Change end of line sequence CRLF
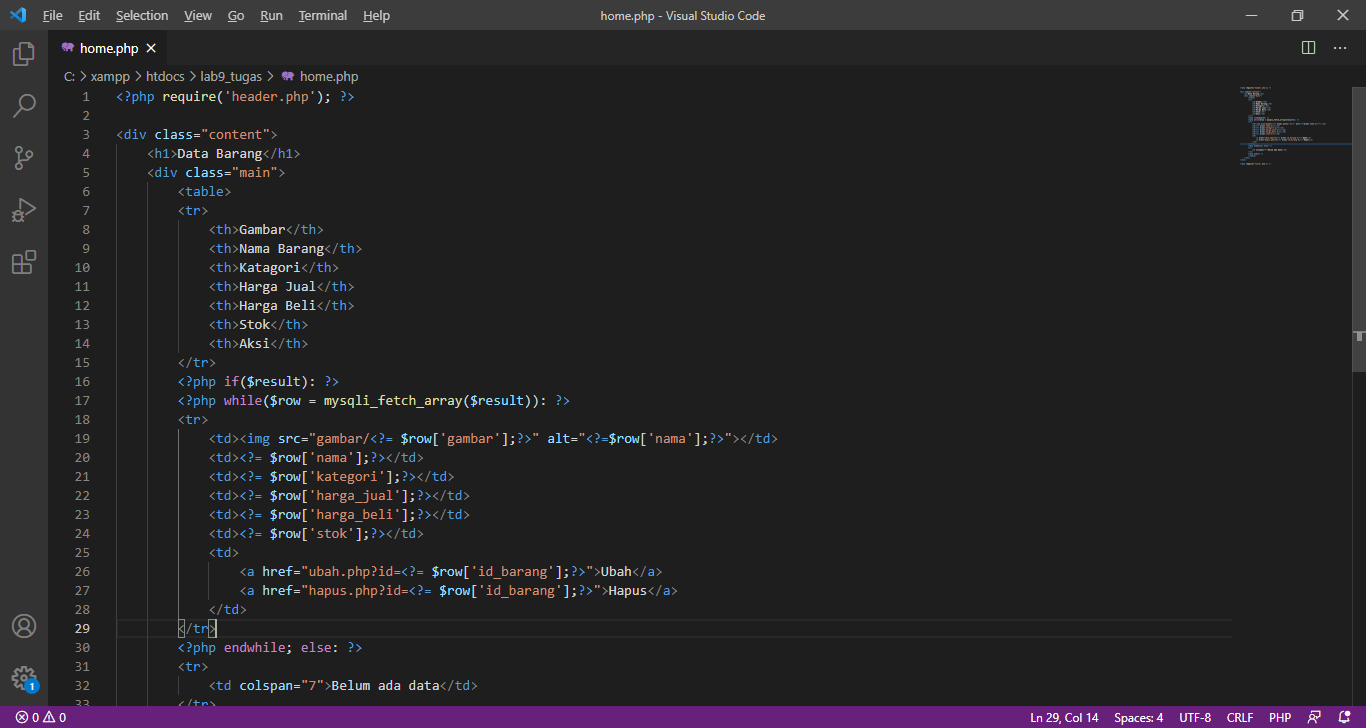1366x728 pixels. tap(1240, 718)
